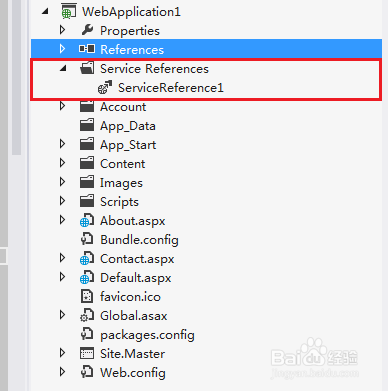
Task: Click the Web.config file icon
Action: coord(87,372)
